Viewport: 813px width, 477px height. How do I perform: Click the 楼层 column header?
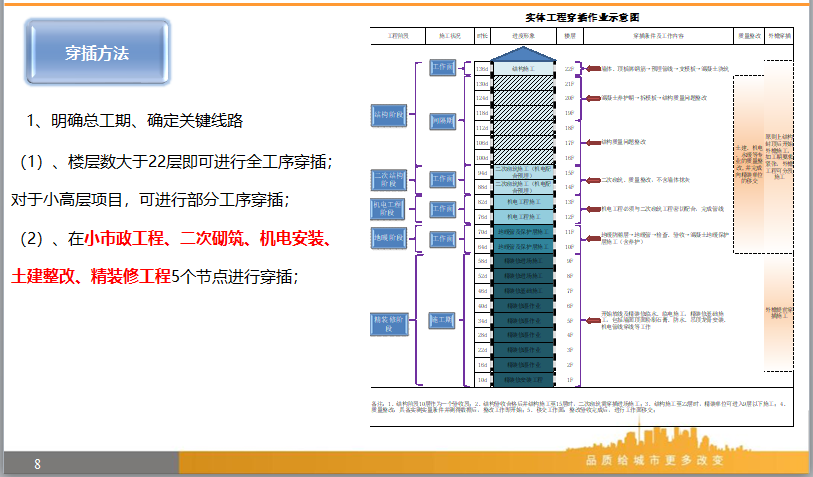tap(570, 36)
